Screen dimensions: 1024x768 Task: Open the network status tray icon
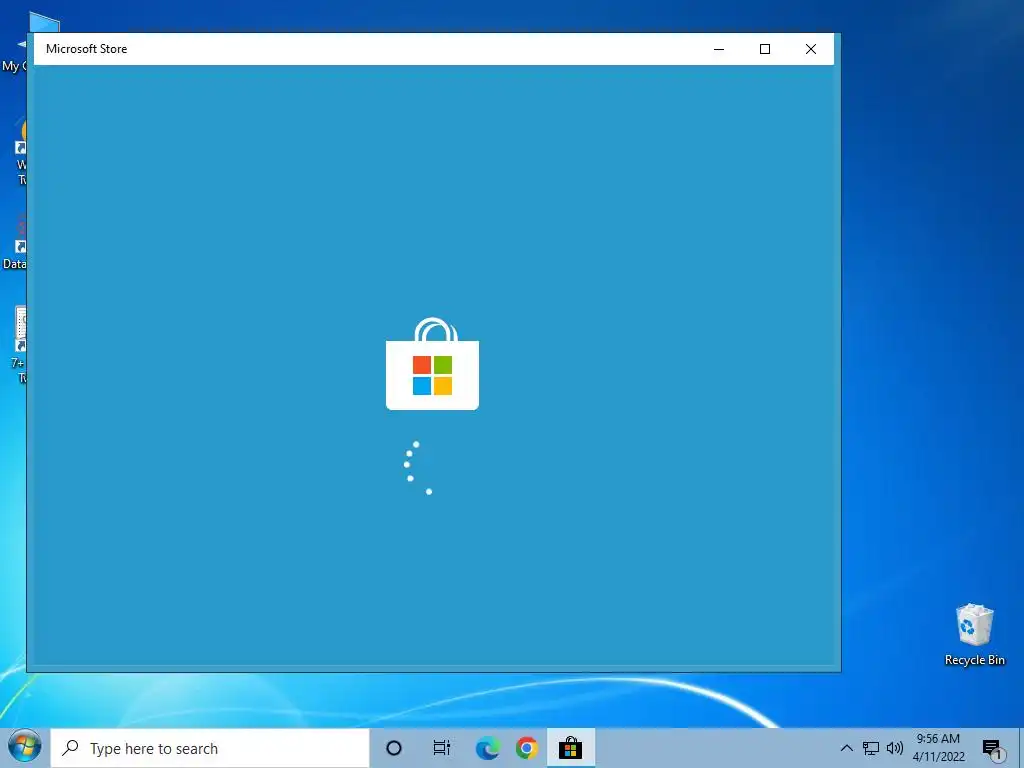871,748
